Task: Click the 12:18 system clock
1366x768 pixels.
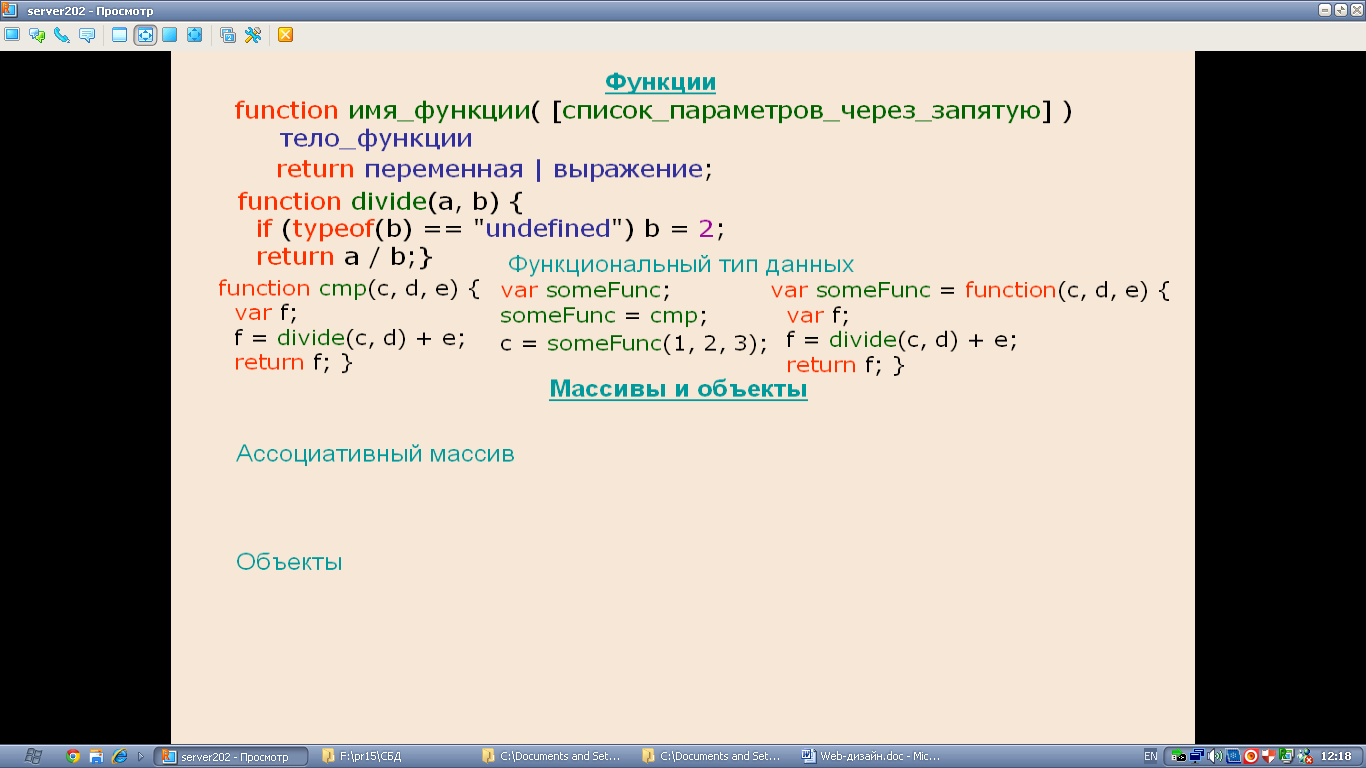Action: (1336, 756)
